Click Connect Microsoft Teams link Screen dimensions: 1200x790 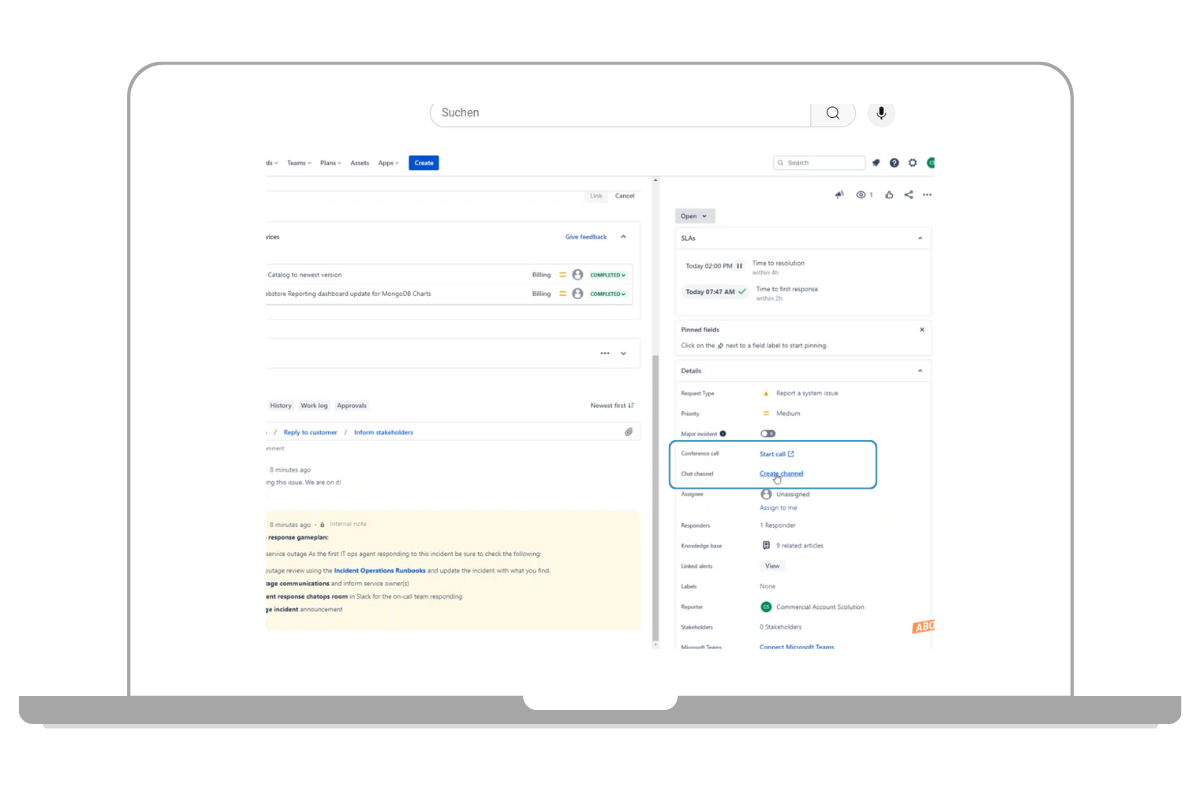pos(797,647)
